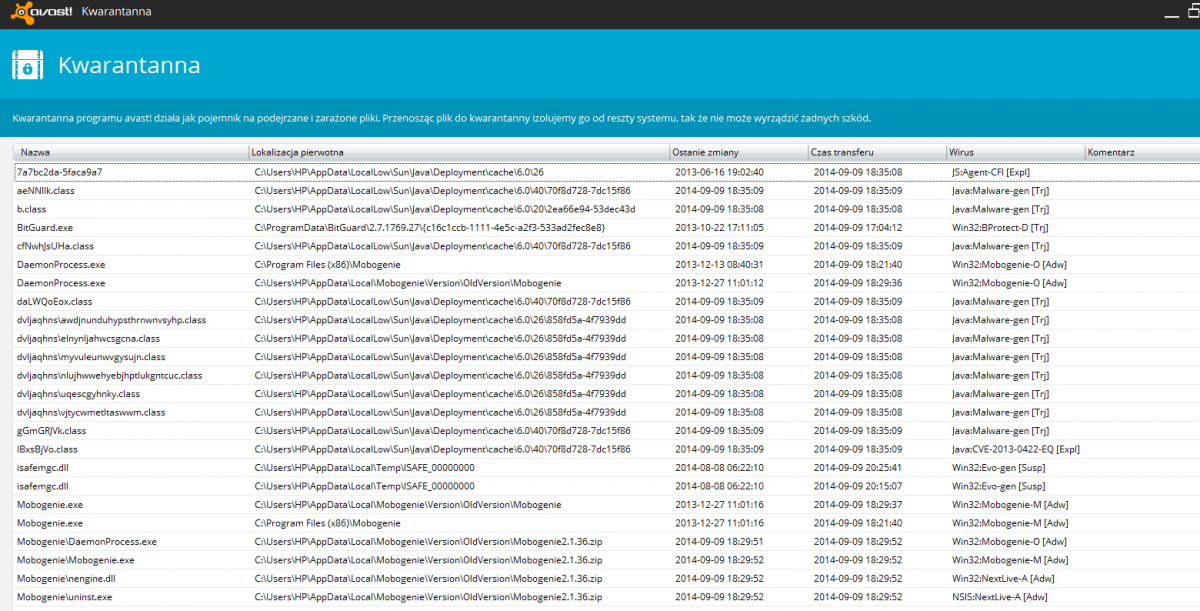Click the Komentarz column header

coord(1142,152)
